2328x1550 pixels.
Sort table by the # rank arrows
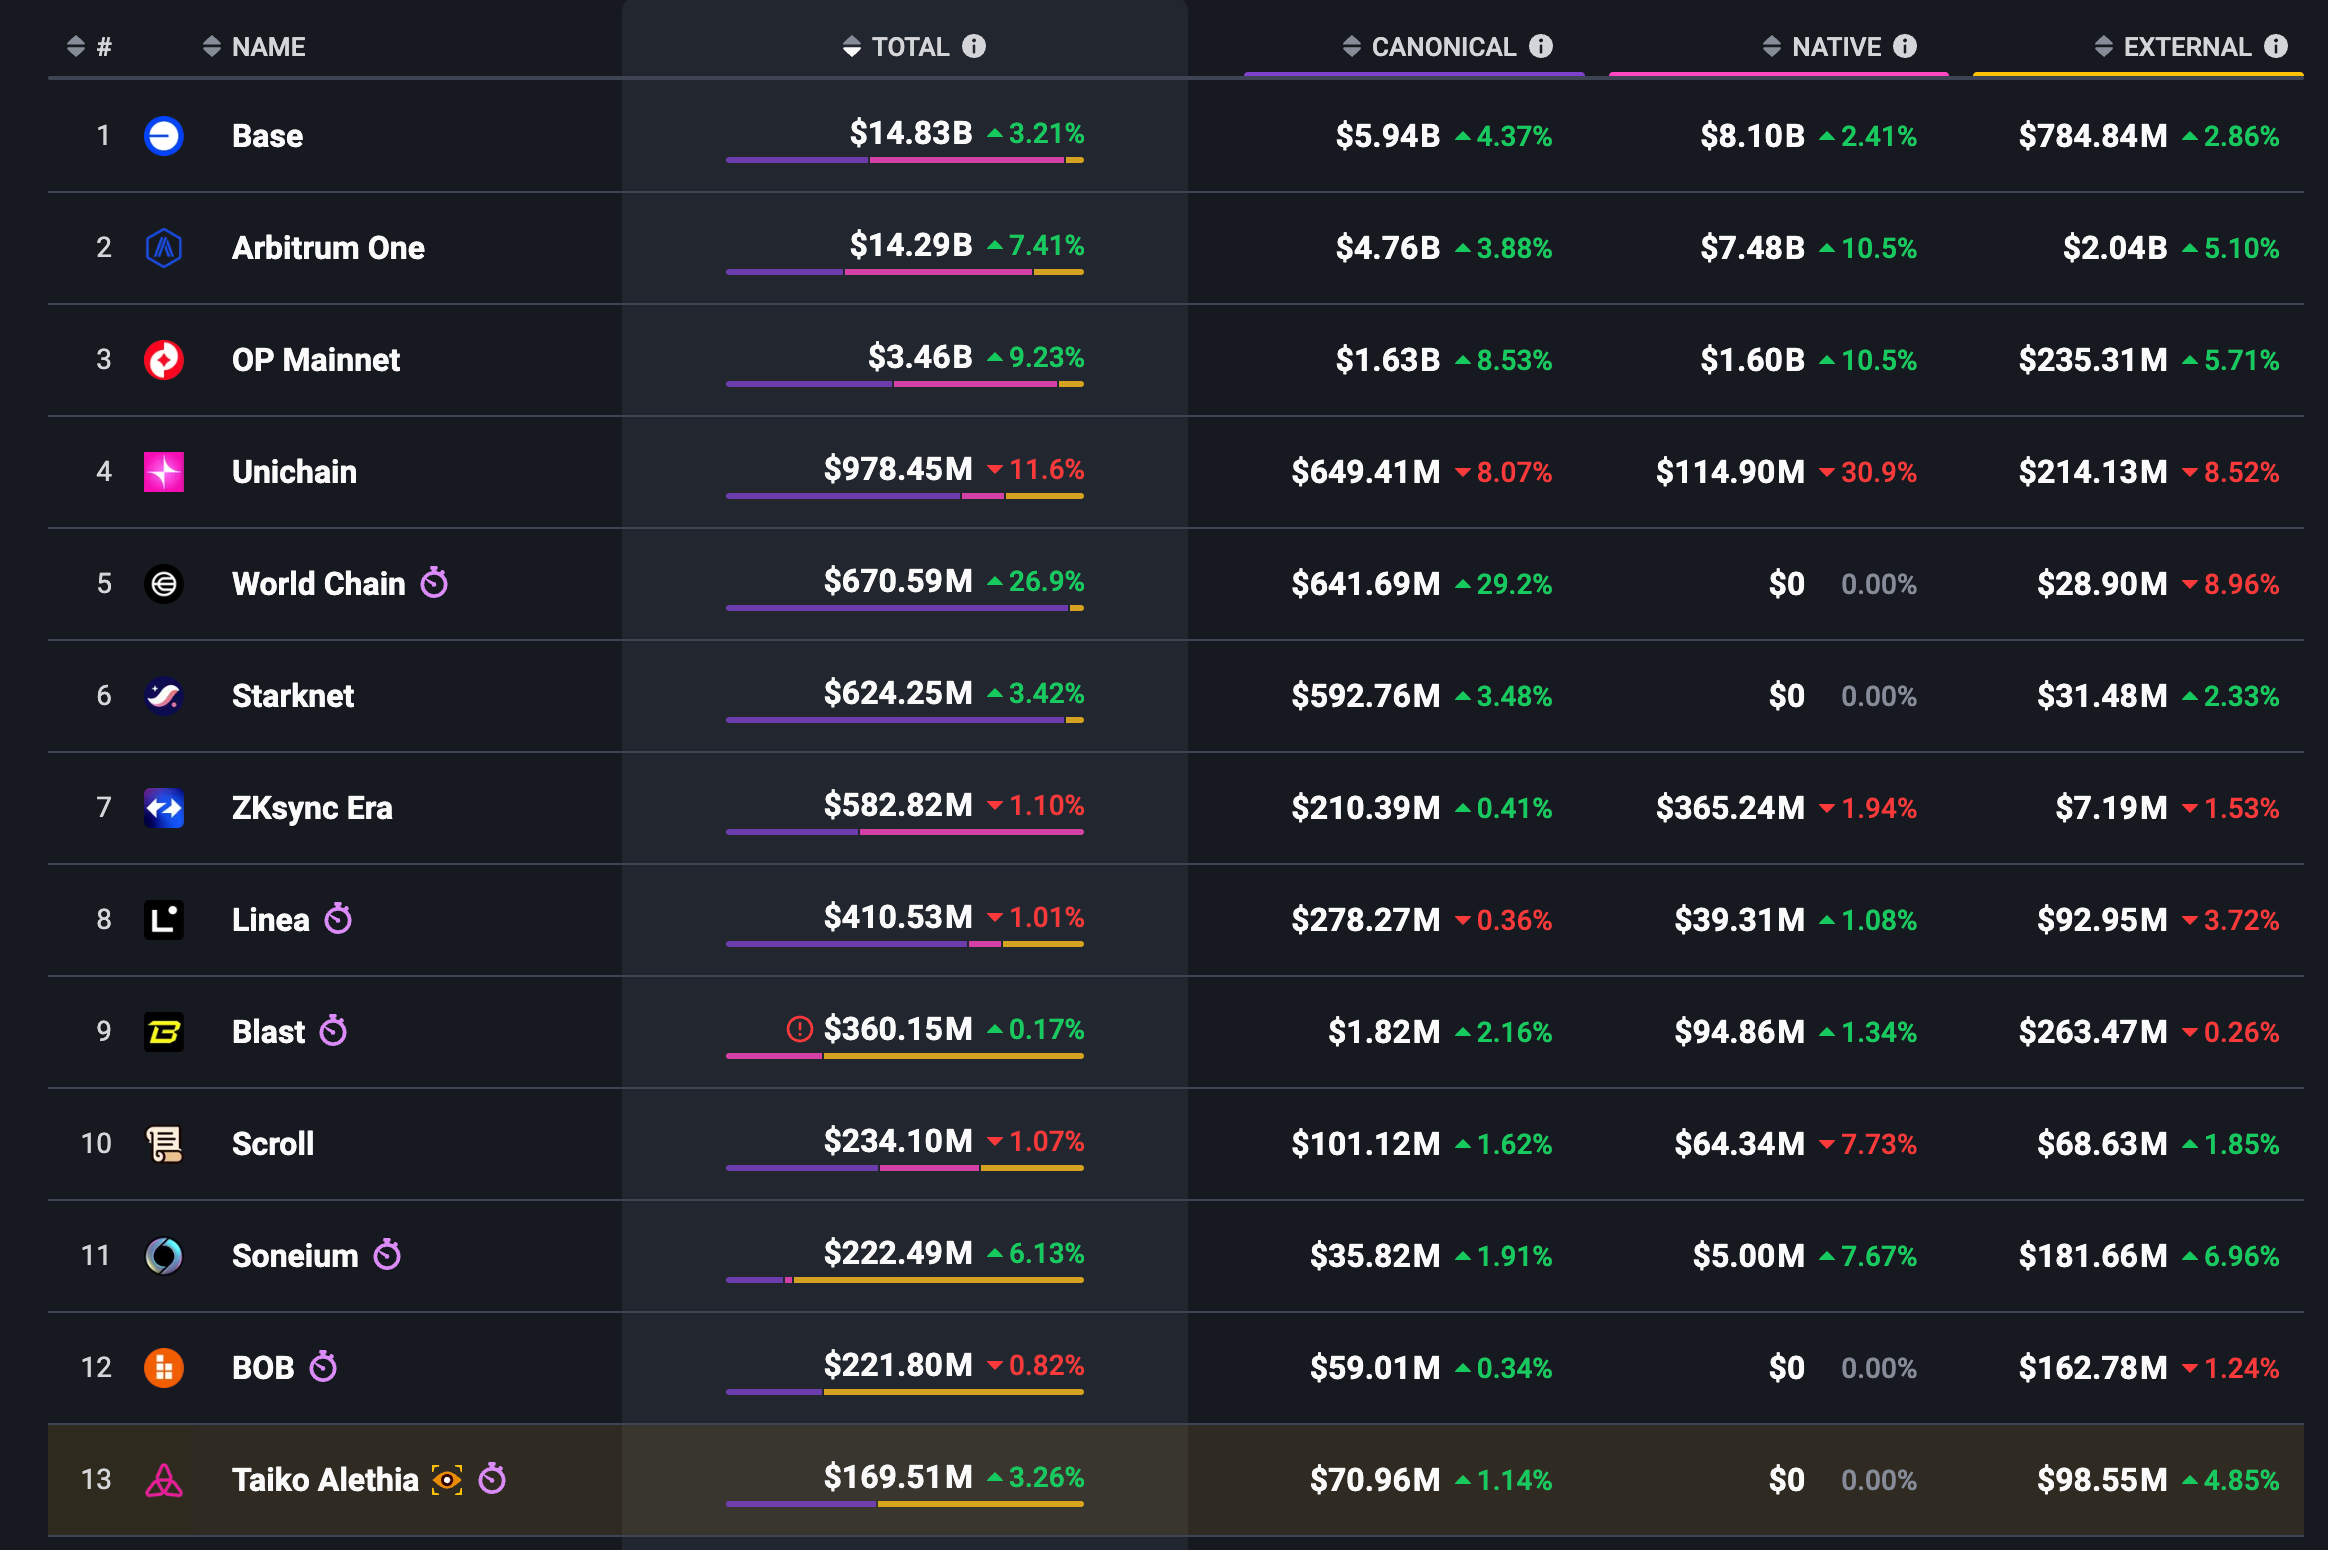(x=76, y=46)
